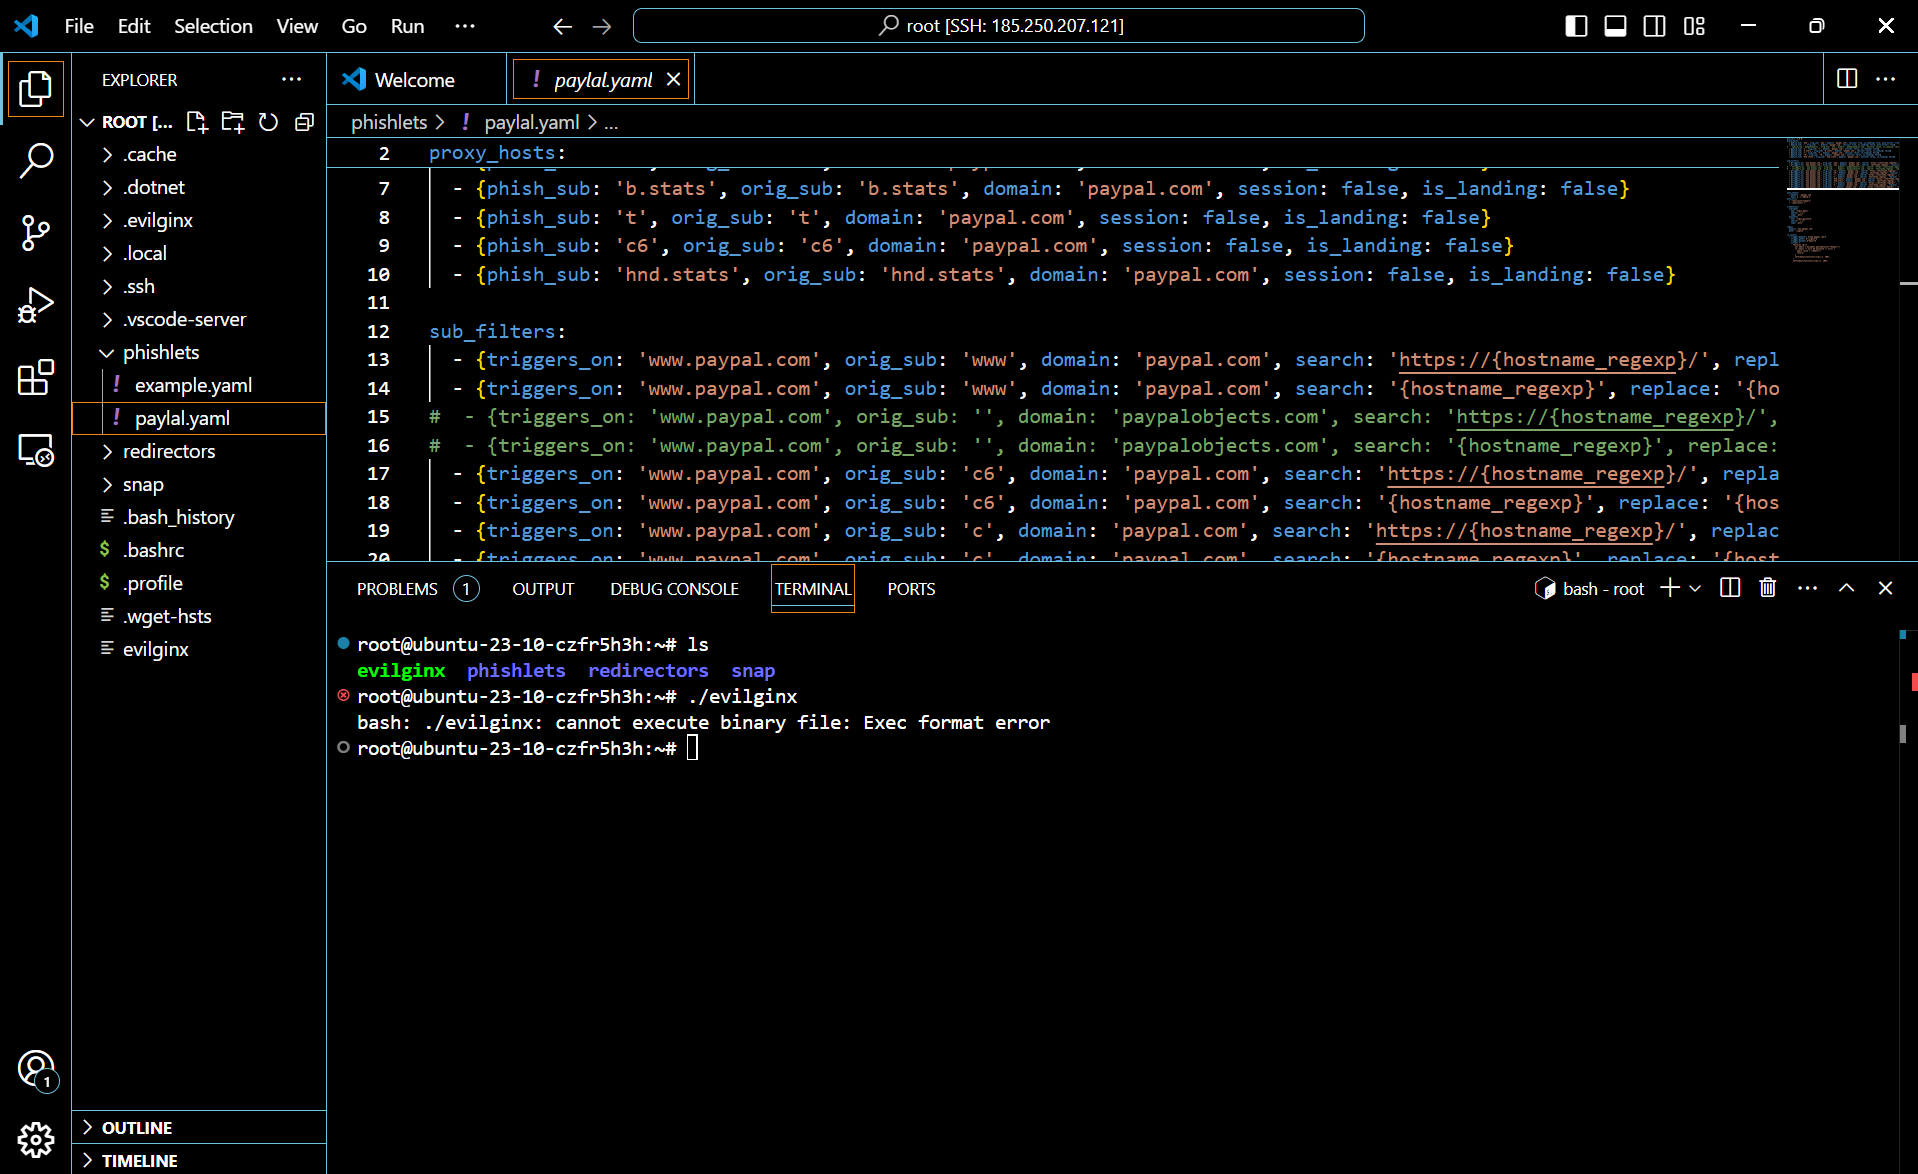Open the .bash_history file
1918x1174 pixels.
(199, 517)
